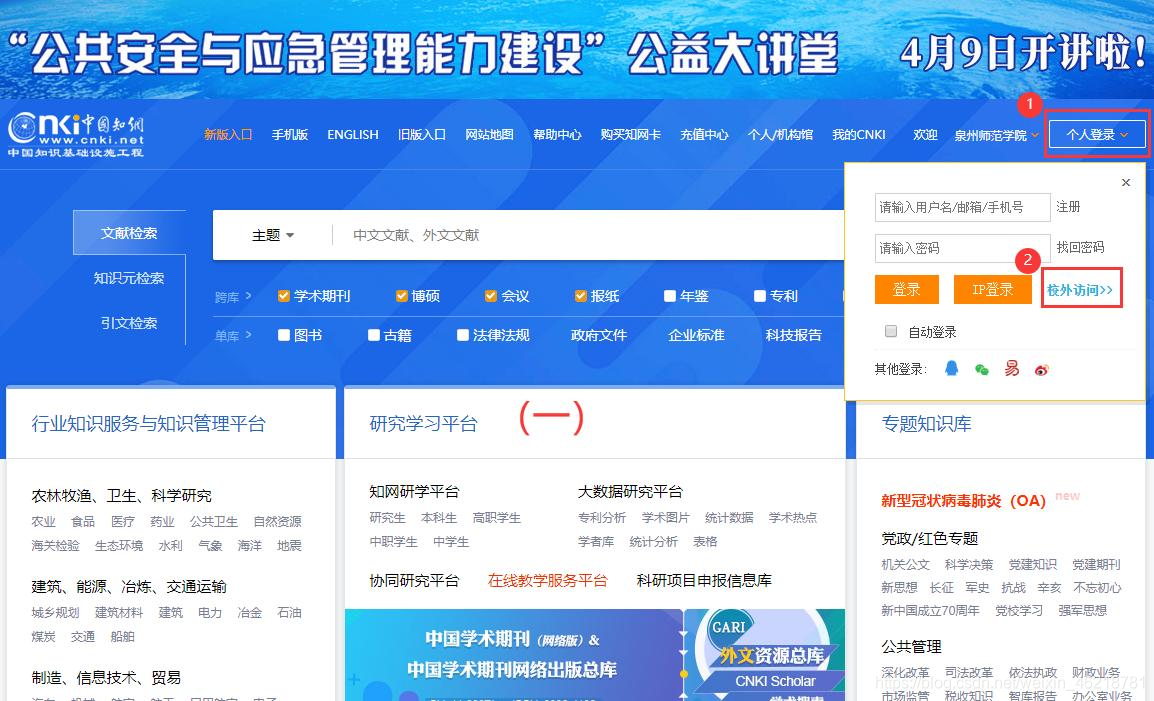The height and width of the screenshot is (701, 1154).
Task: Select the 文献检索 tab
Action: pos(129,233)
